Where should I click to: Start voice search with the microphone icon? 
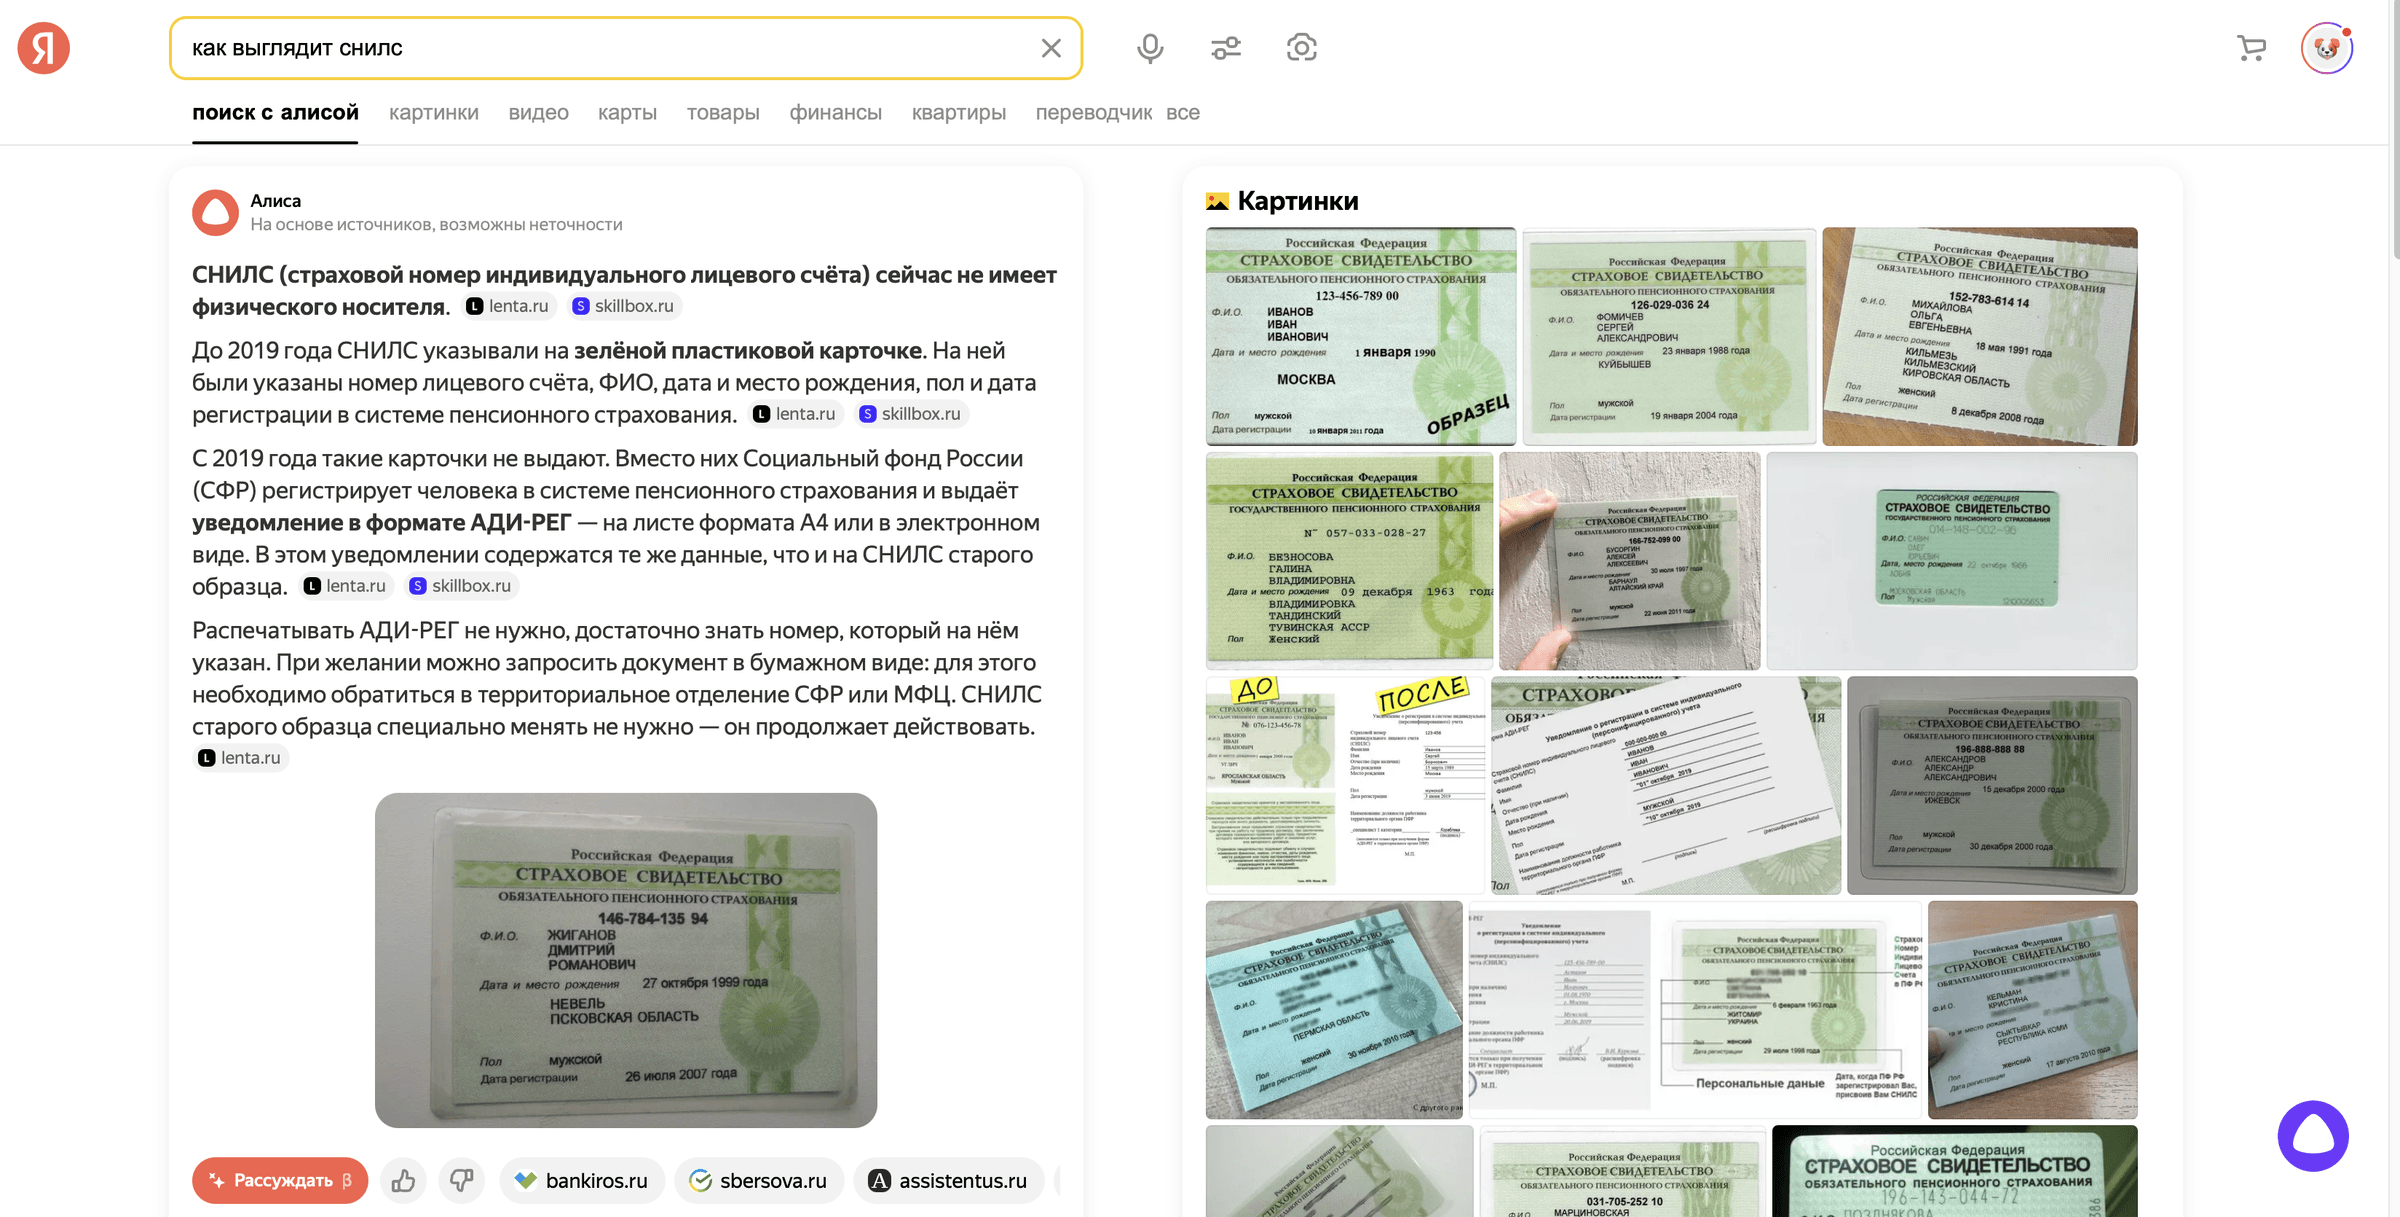(x=1150, y=48)
